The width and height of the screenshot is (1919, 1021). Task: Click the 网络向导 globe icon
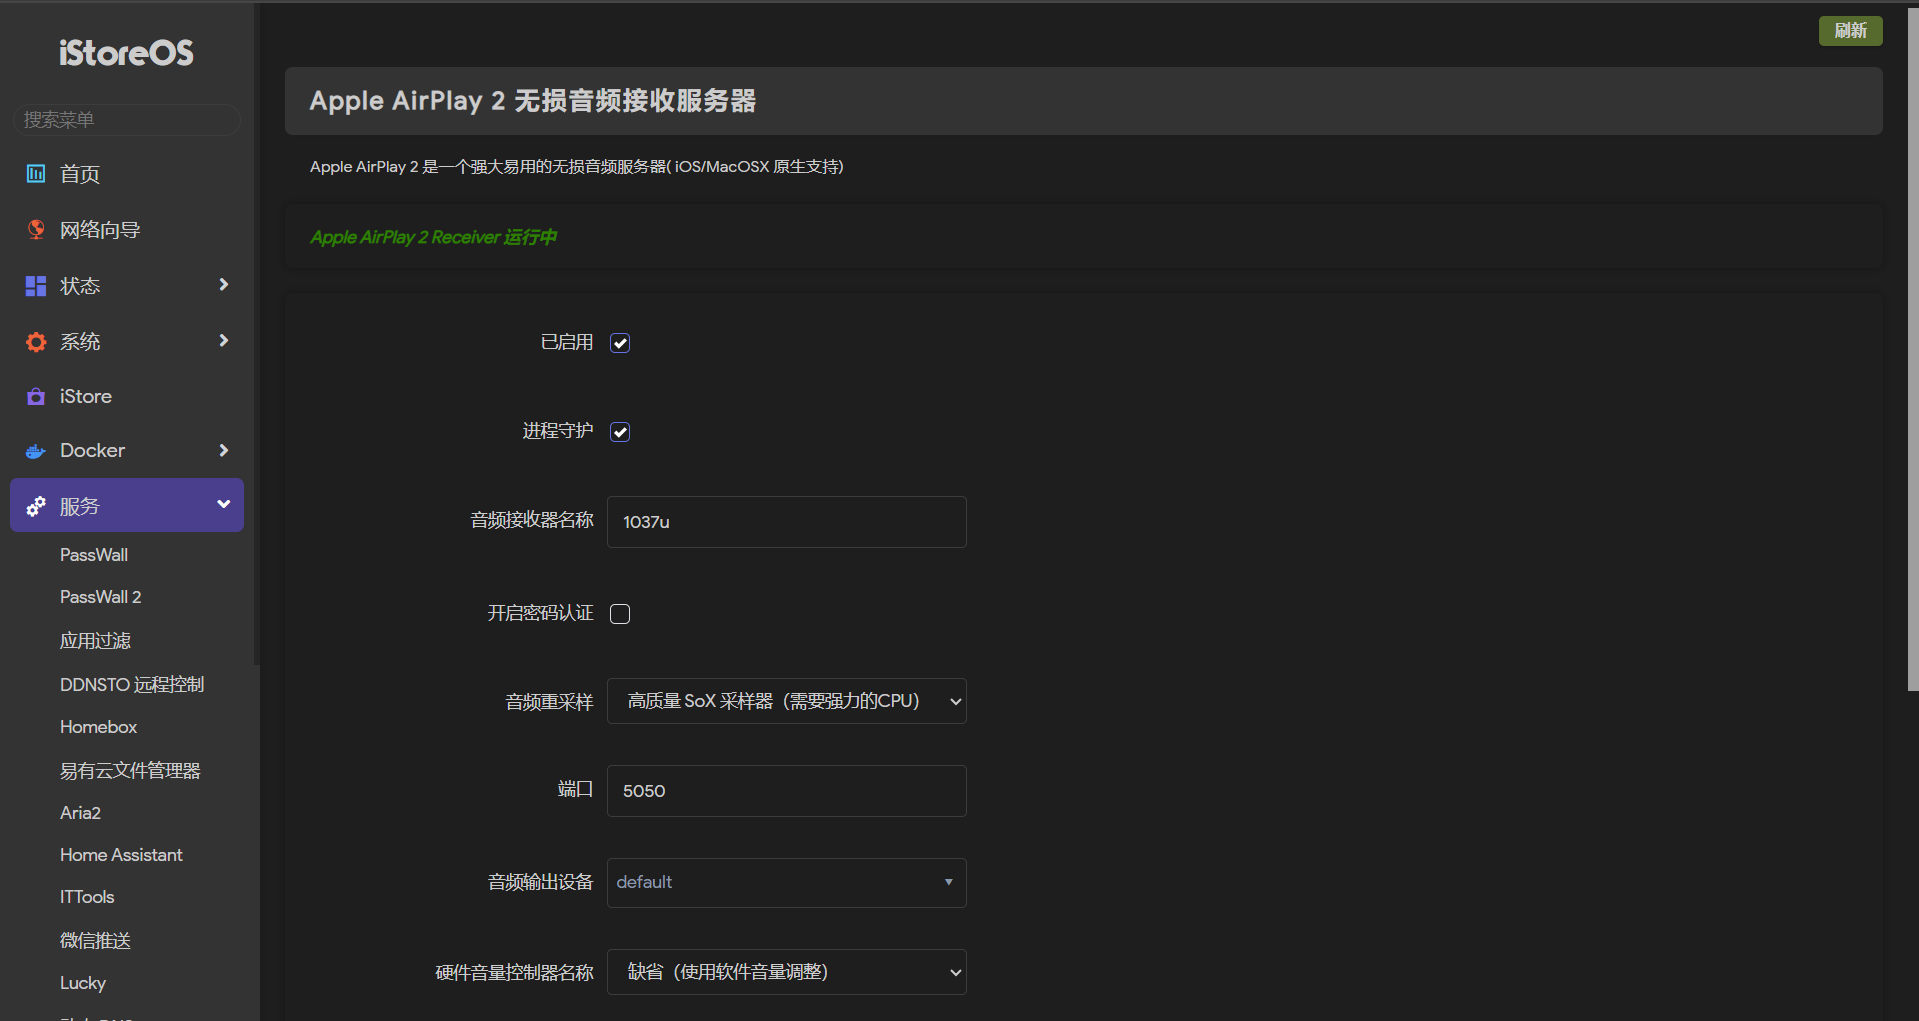point(36,230)
